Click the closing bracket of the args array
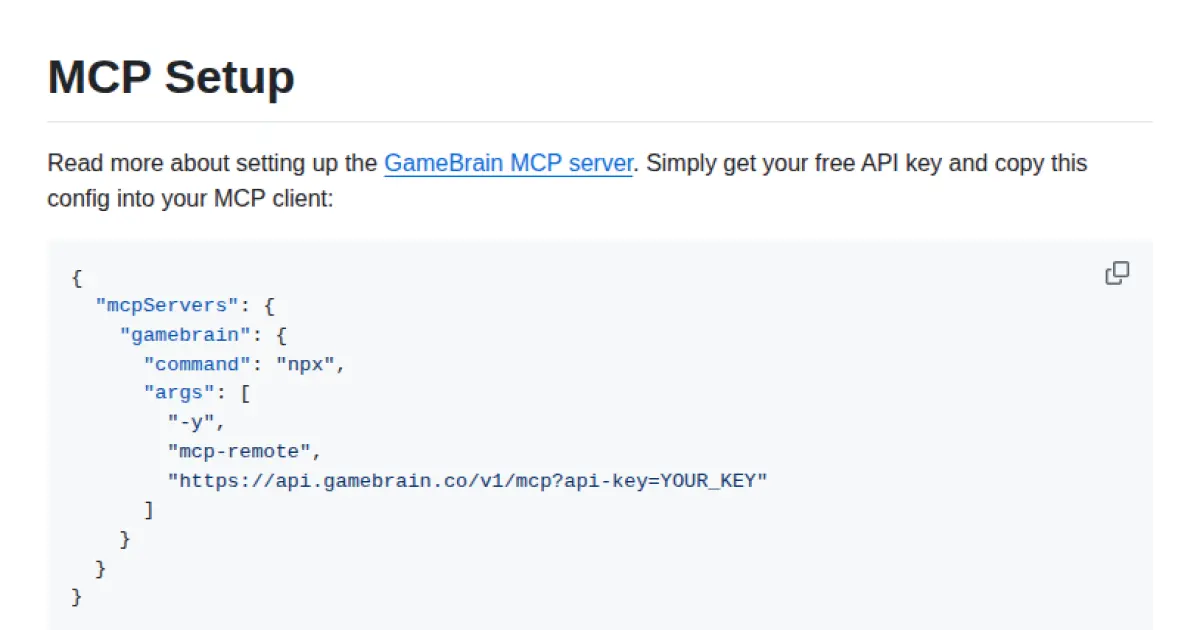The height and width of the screenshot is (630, 1200). 149,510
